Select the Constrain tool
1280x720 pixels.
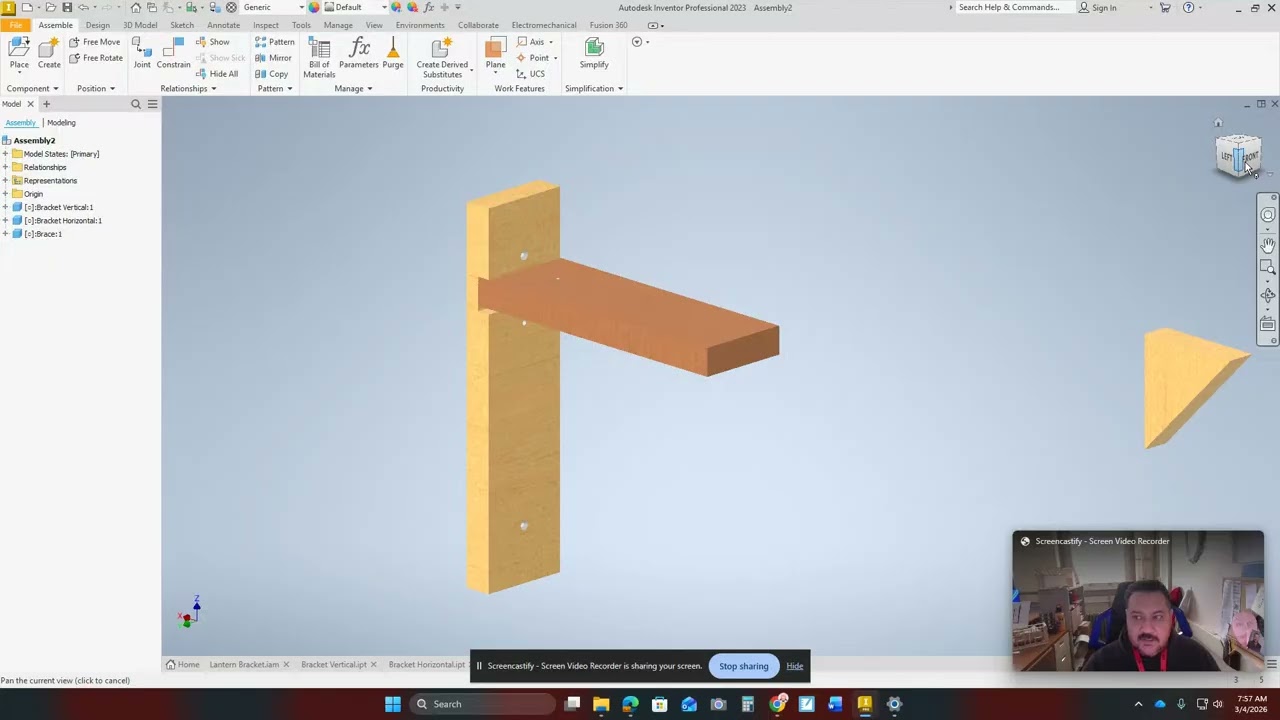[x=173, y=54]
